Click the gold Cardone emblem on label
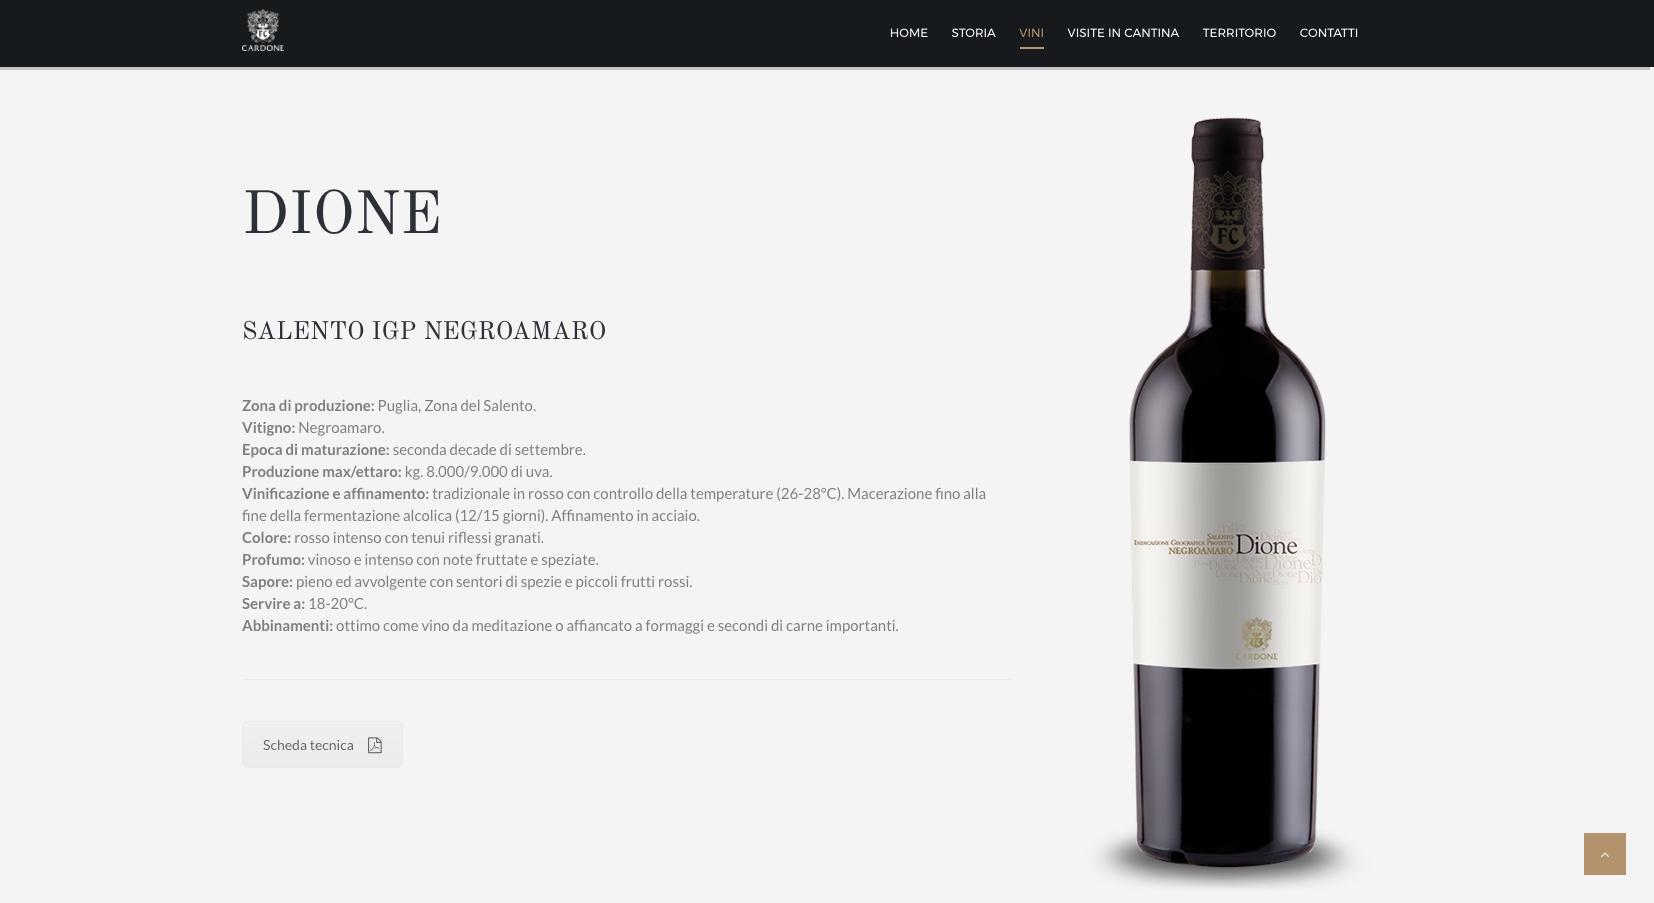This screenshot has width=1654, height=903. tap(1256, 637)
